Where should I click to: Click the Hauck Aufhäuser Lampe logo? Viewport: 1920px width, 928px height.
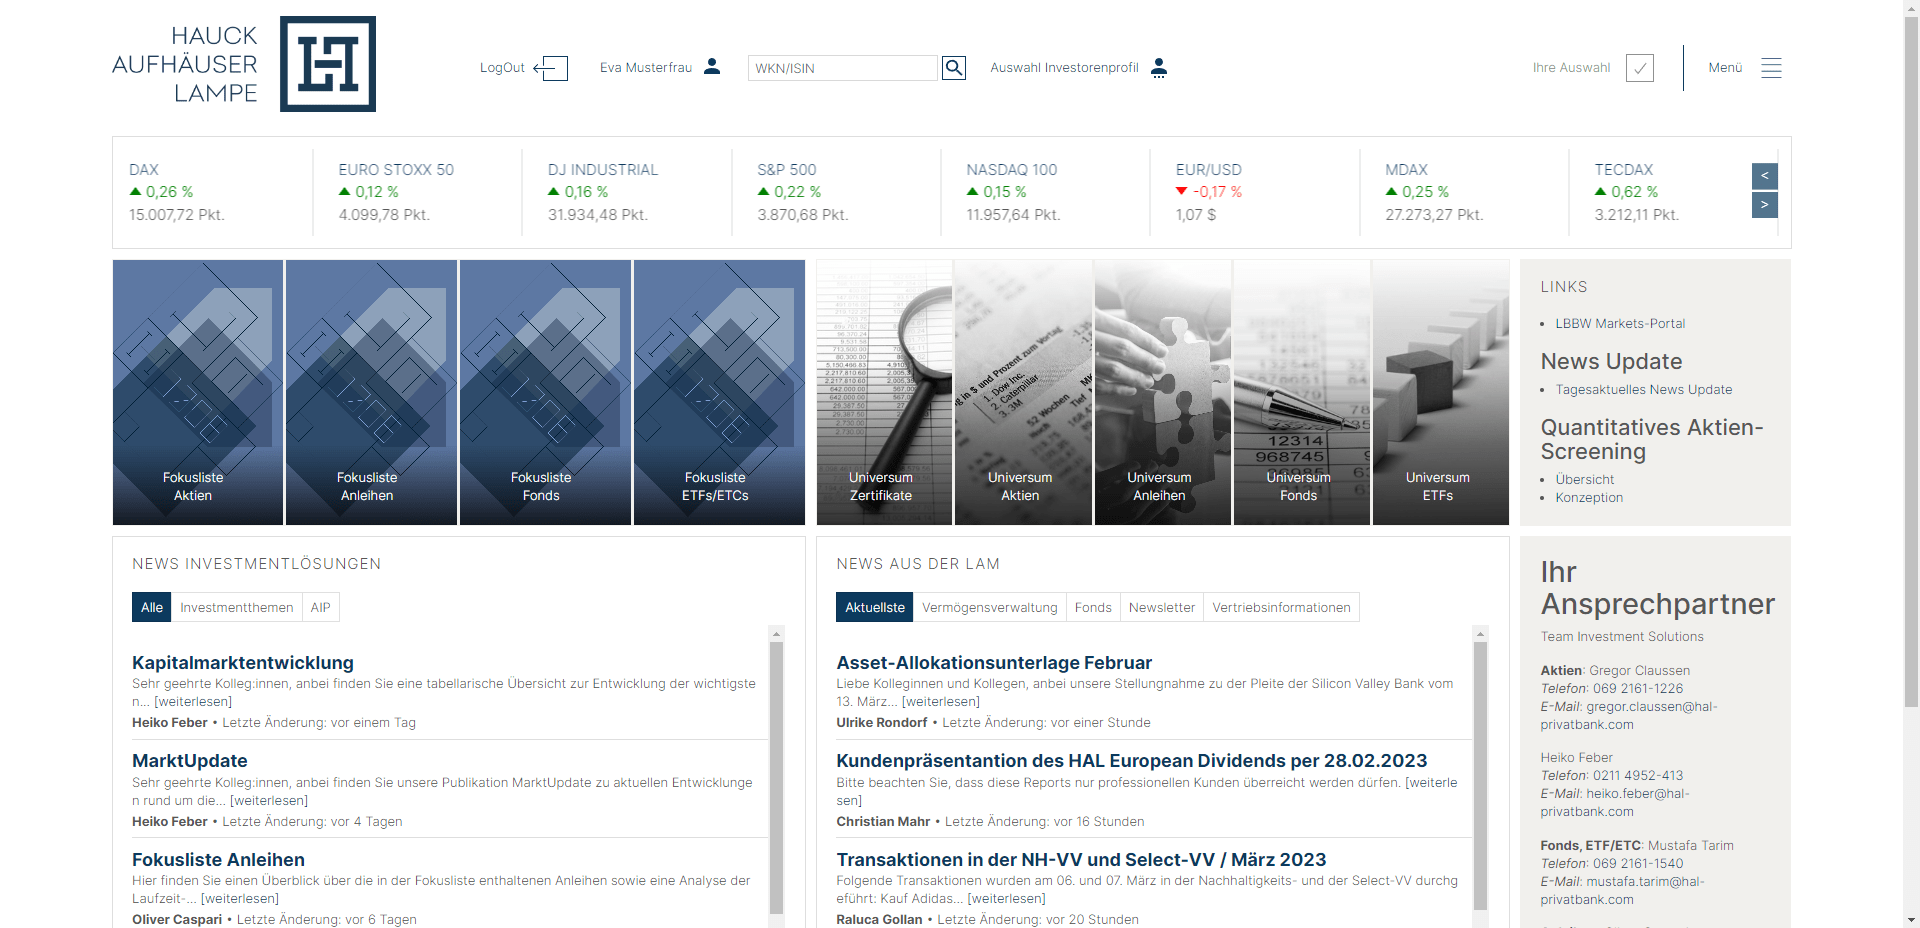[x=244, y=64]
